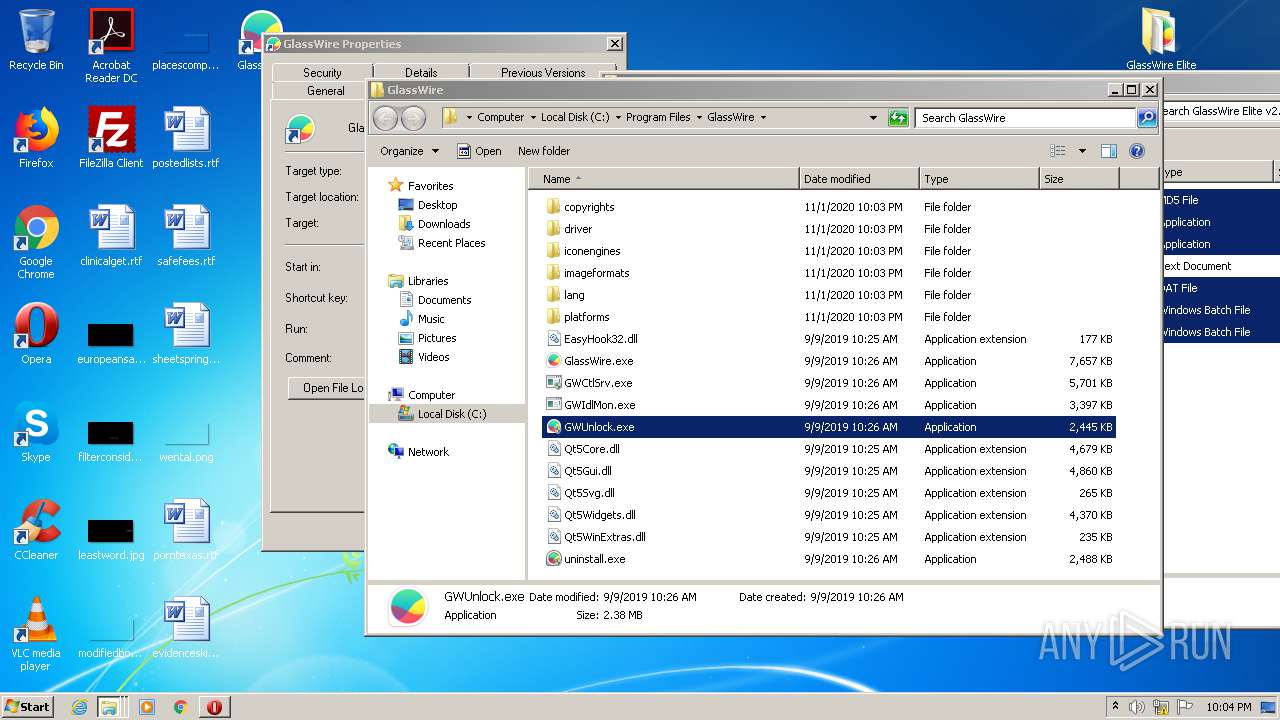Select Desktop under Favorites

[437, 205]
